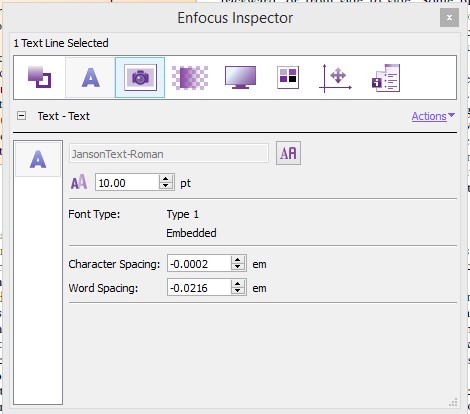Image resolution: width=470 pixels, height=414 pixels.
Task: Click the '1 Text Line Selected' label
Action: click(61, 43)
